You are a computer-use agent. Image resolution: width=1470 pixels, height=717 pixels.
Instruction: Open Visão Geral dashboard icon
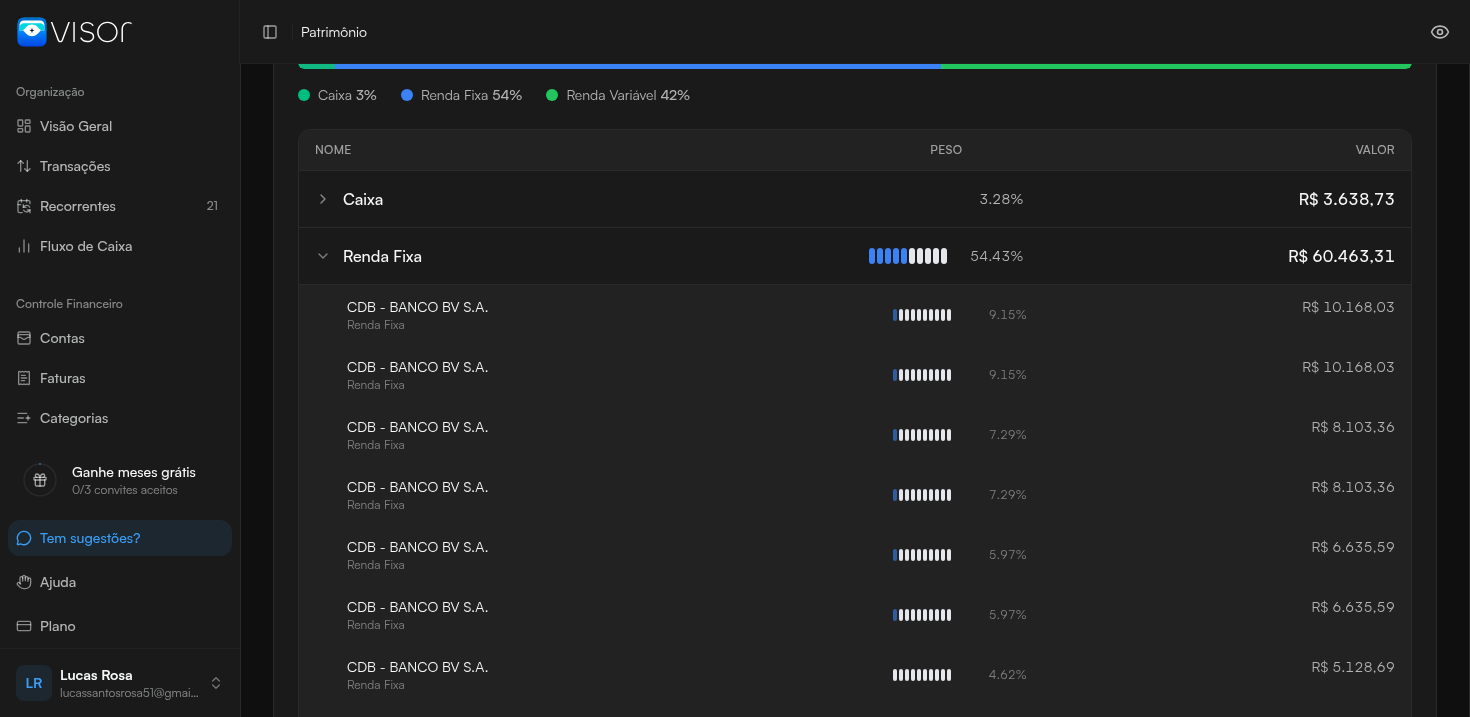tap(24, 127)
